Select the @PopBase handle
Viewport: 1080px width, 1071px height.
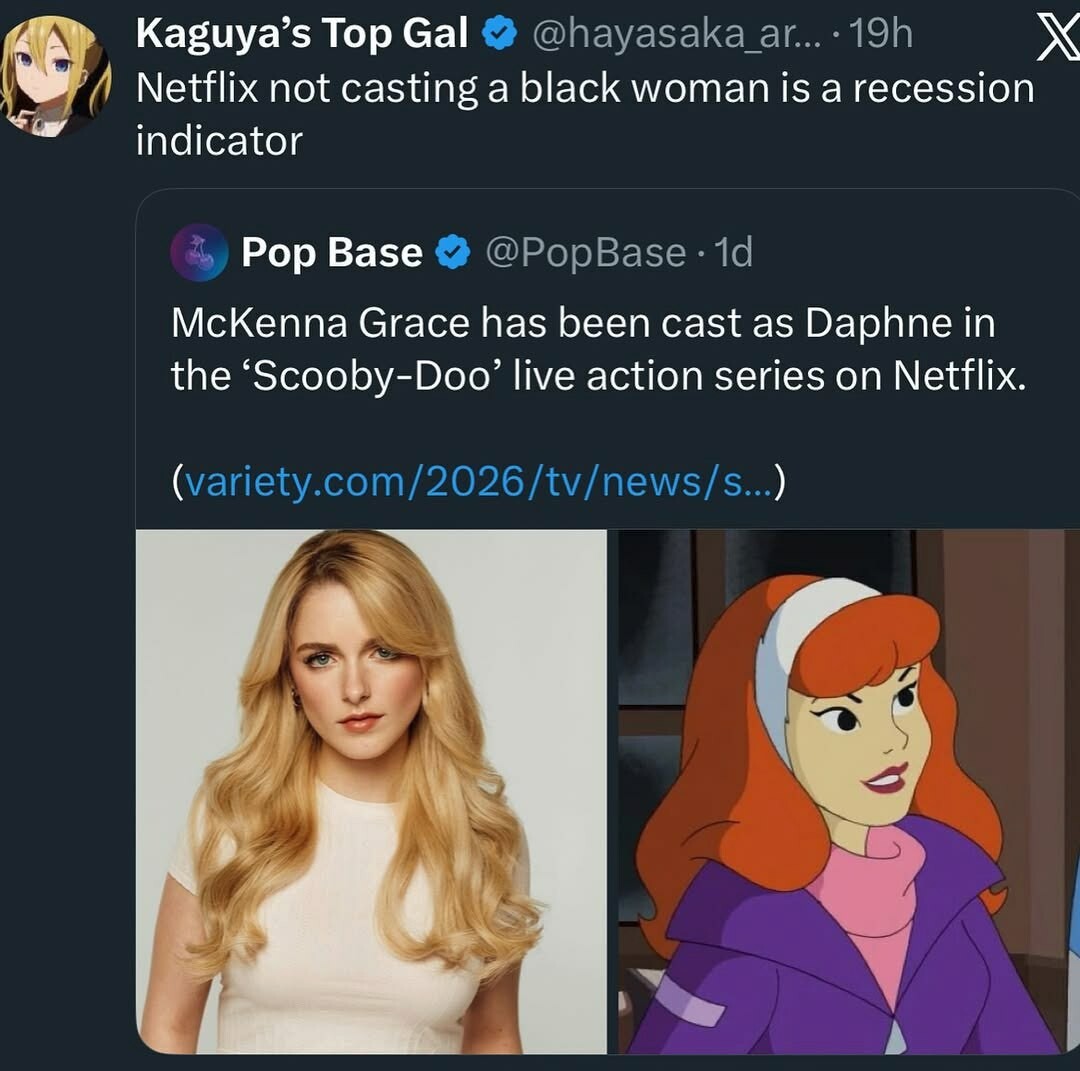point(585,253)
